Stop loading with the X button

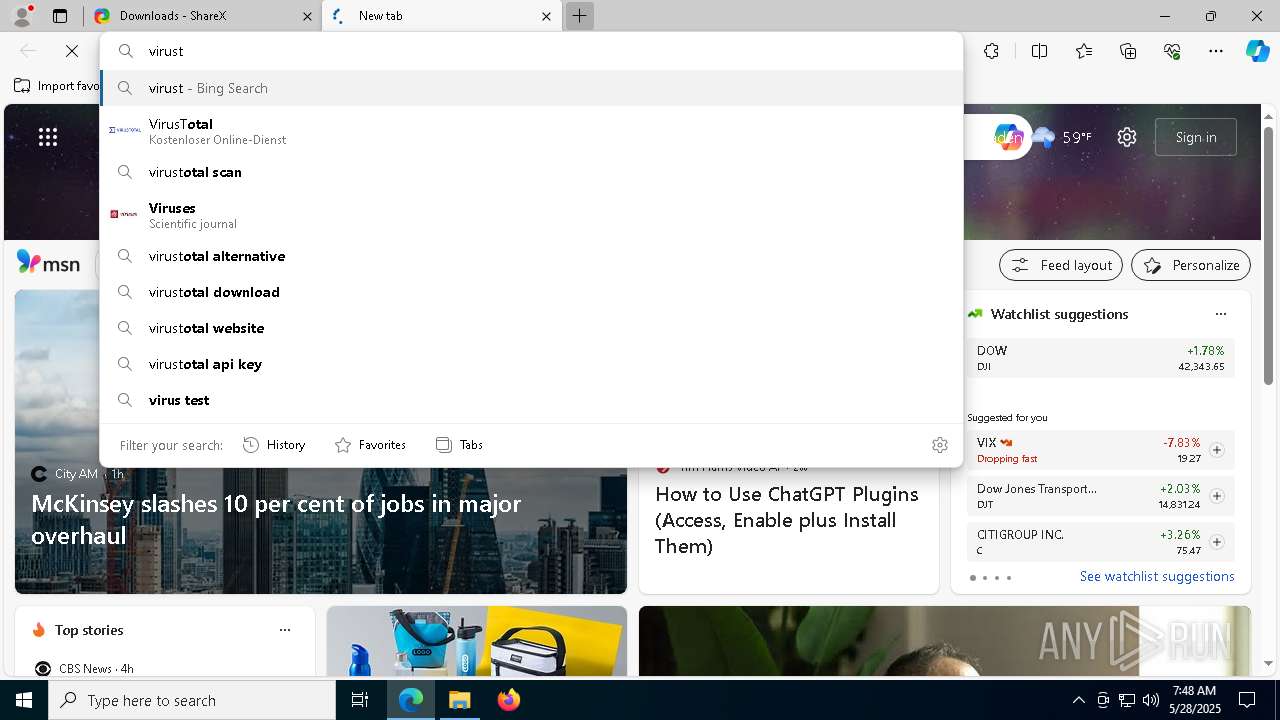click(x=72, y=51)
